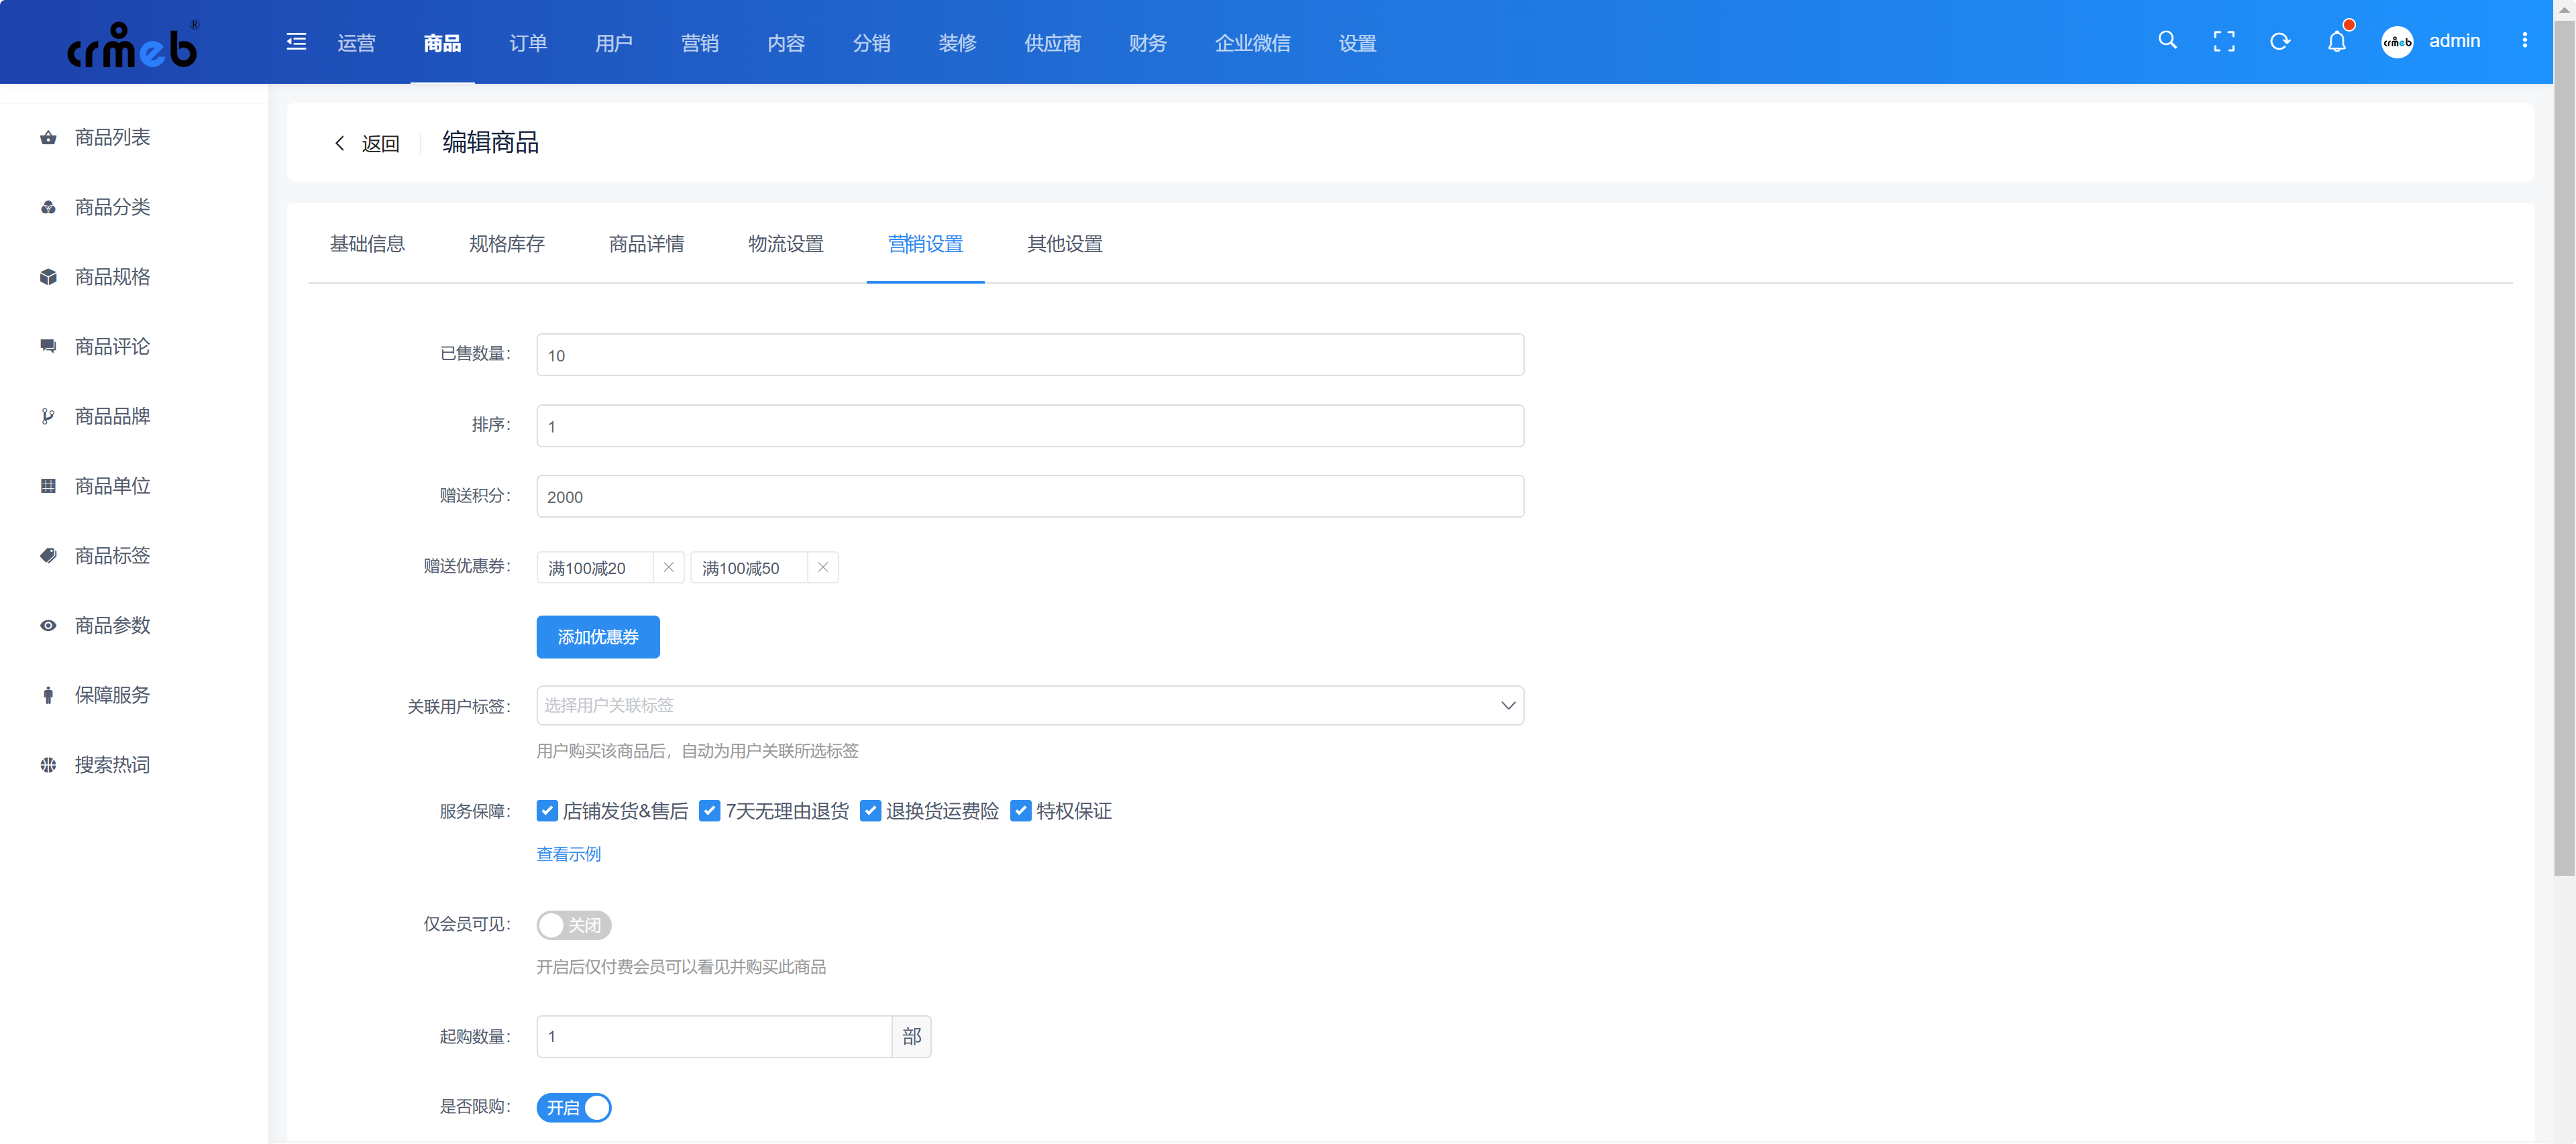Select 搜索热词 in the sidebar
2576x1144 pixels.
111,764
